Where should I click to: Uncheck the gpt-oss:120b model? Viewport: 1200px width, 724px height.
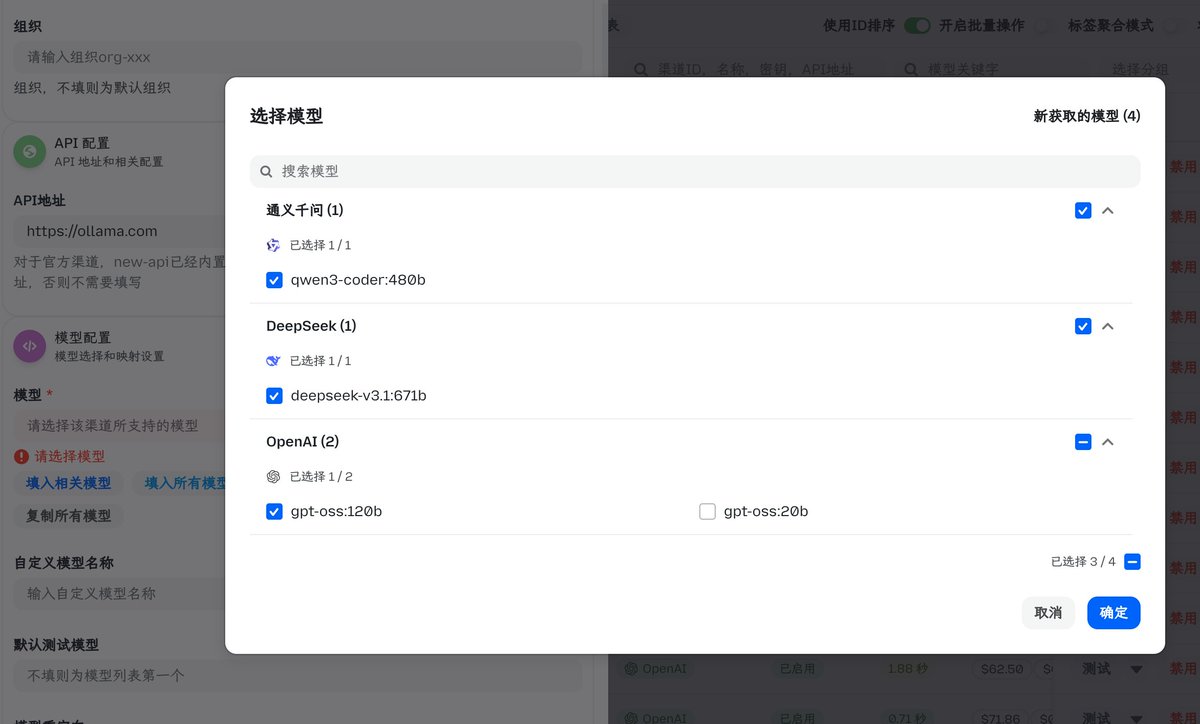click(274, 512)
